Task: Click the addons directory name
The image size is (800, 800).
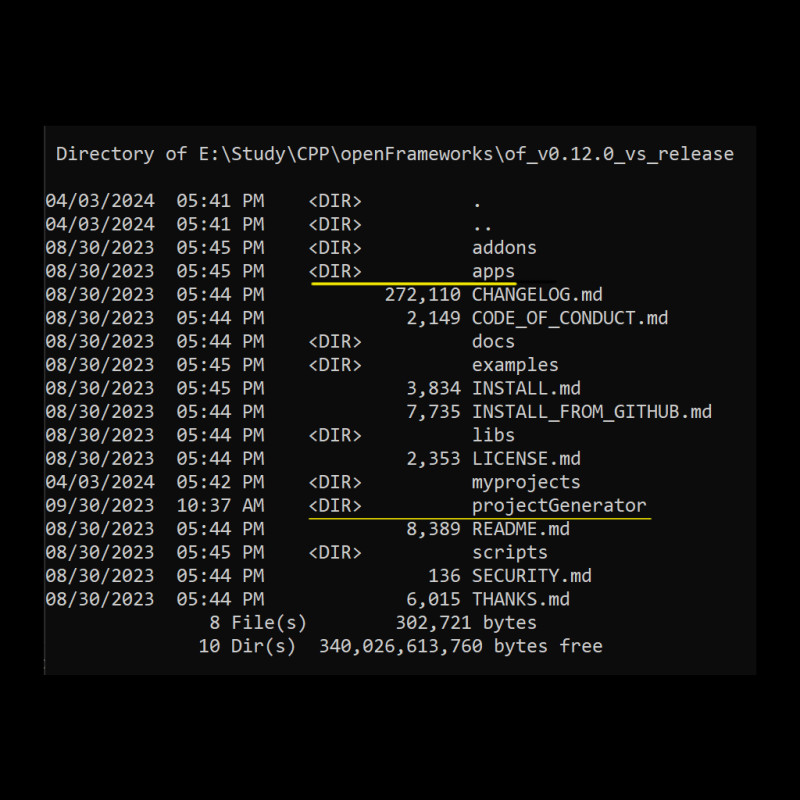Action: click(x=504, y=248)
